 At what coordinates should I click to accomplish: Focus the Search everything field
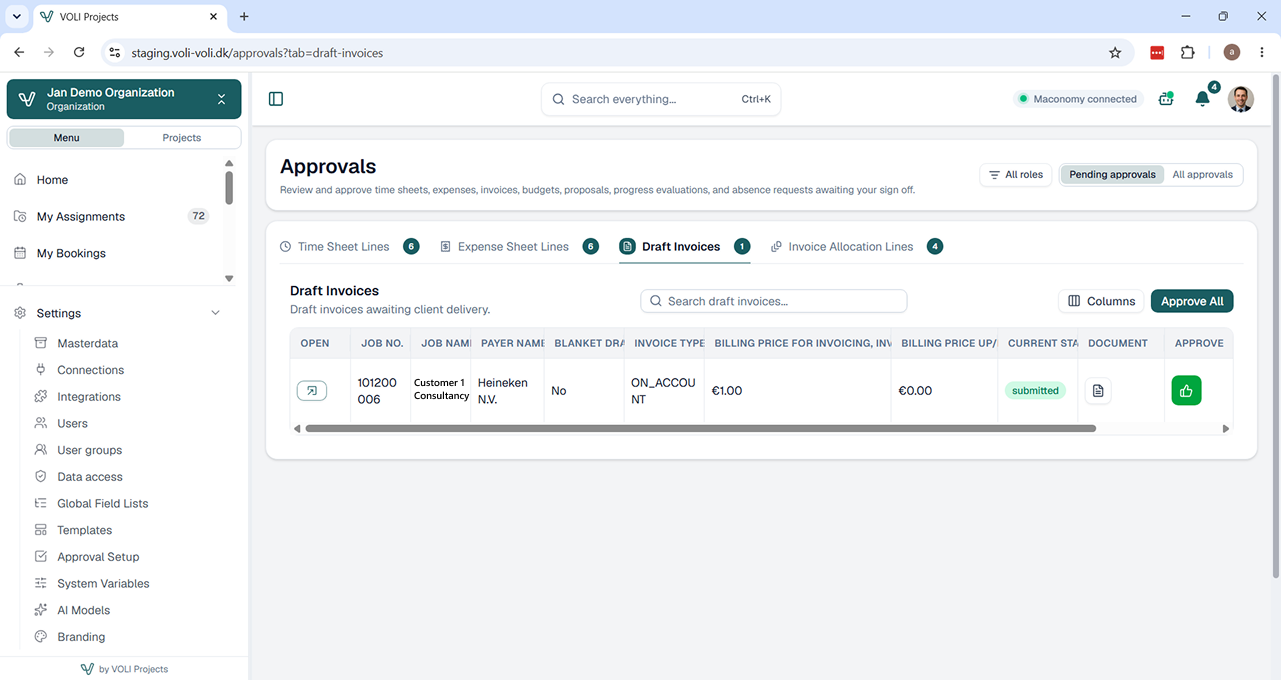click(x=661, y=99)
